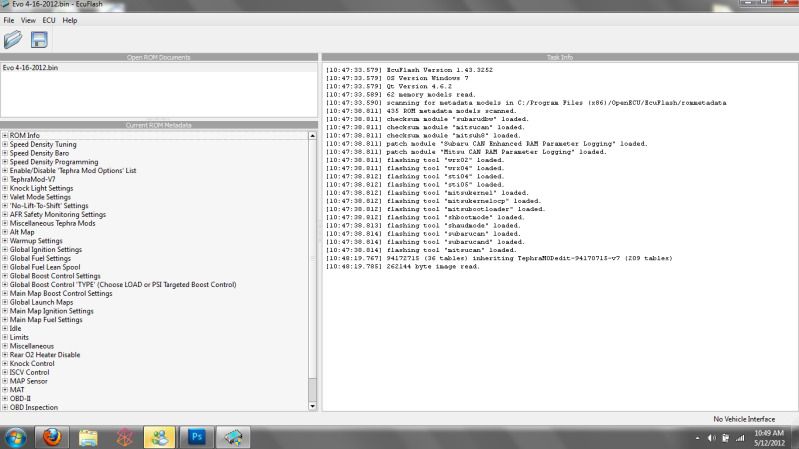Screen dimensions: 799x449
Task: Open the Photoshop taskbar icon
Action: (197, 437)
